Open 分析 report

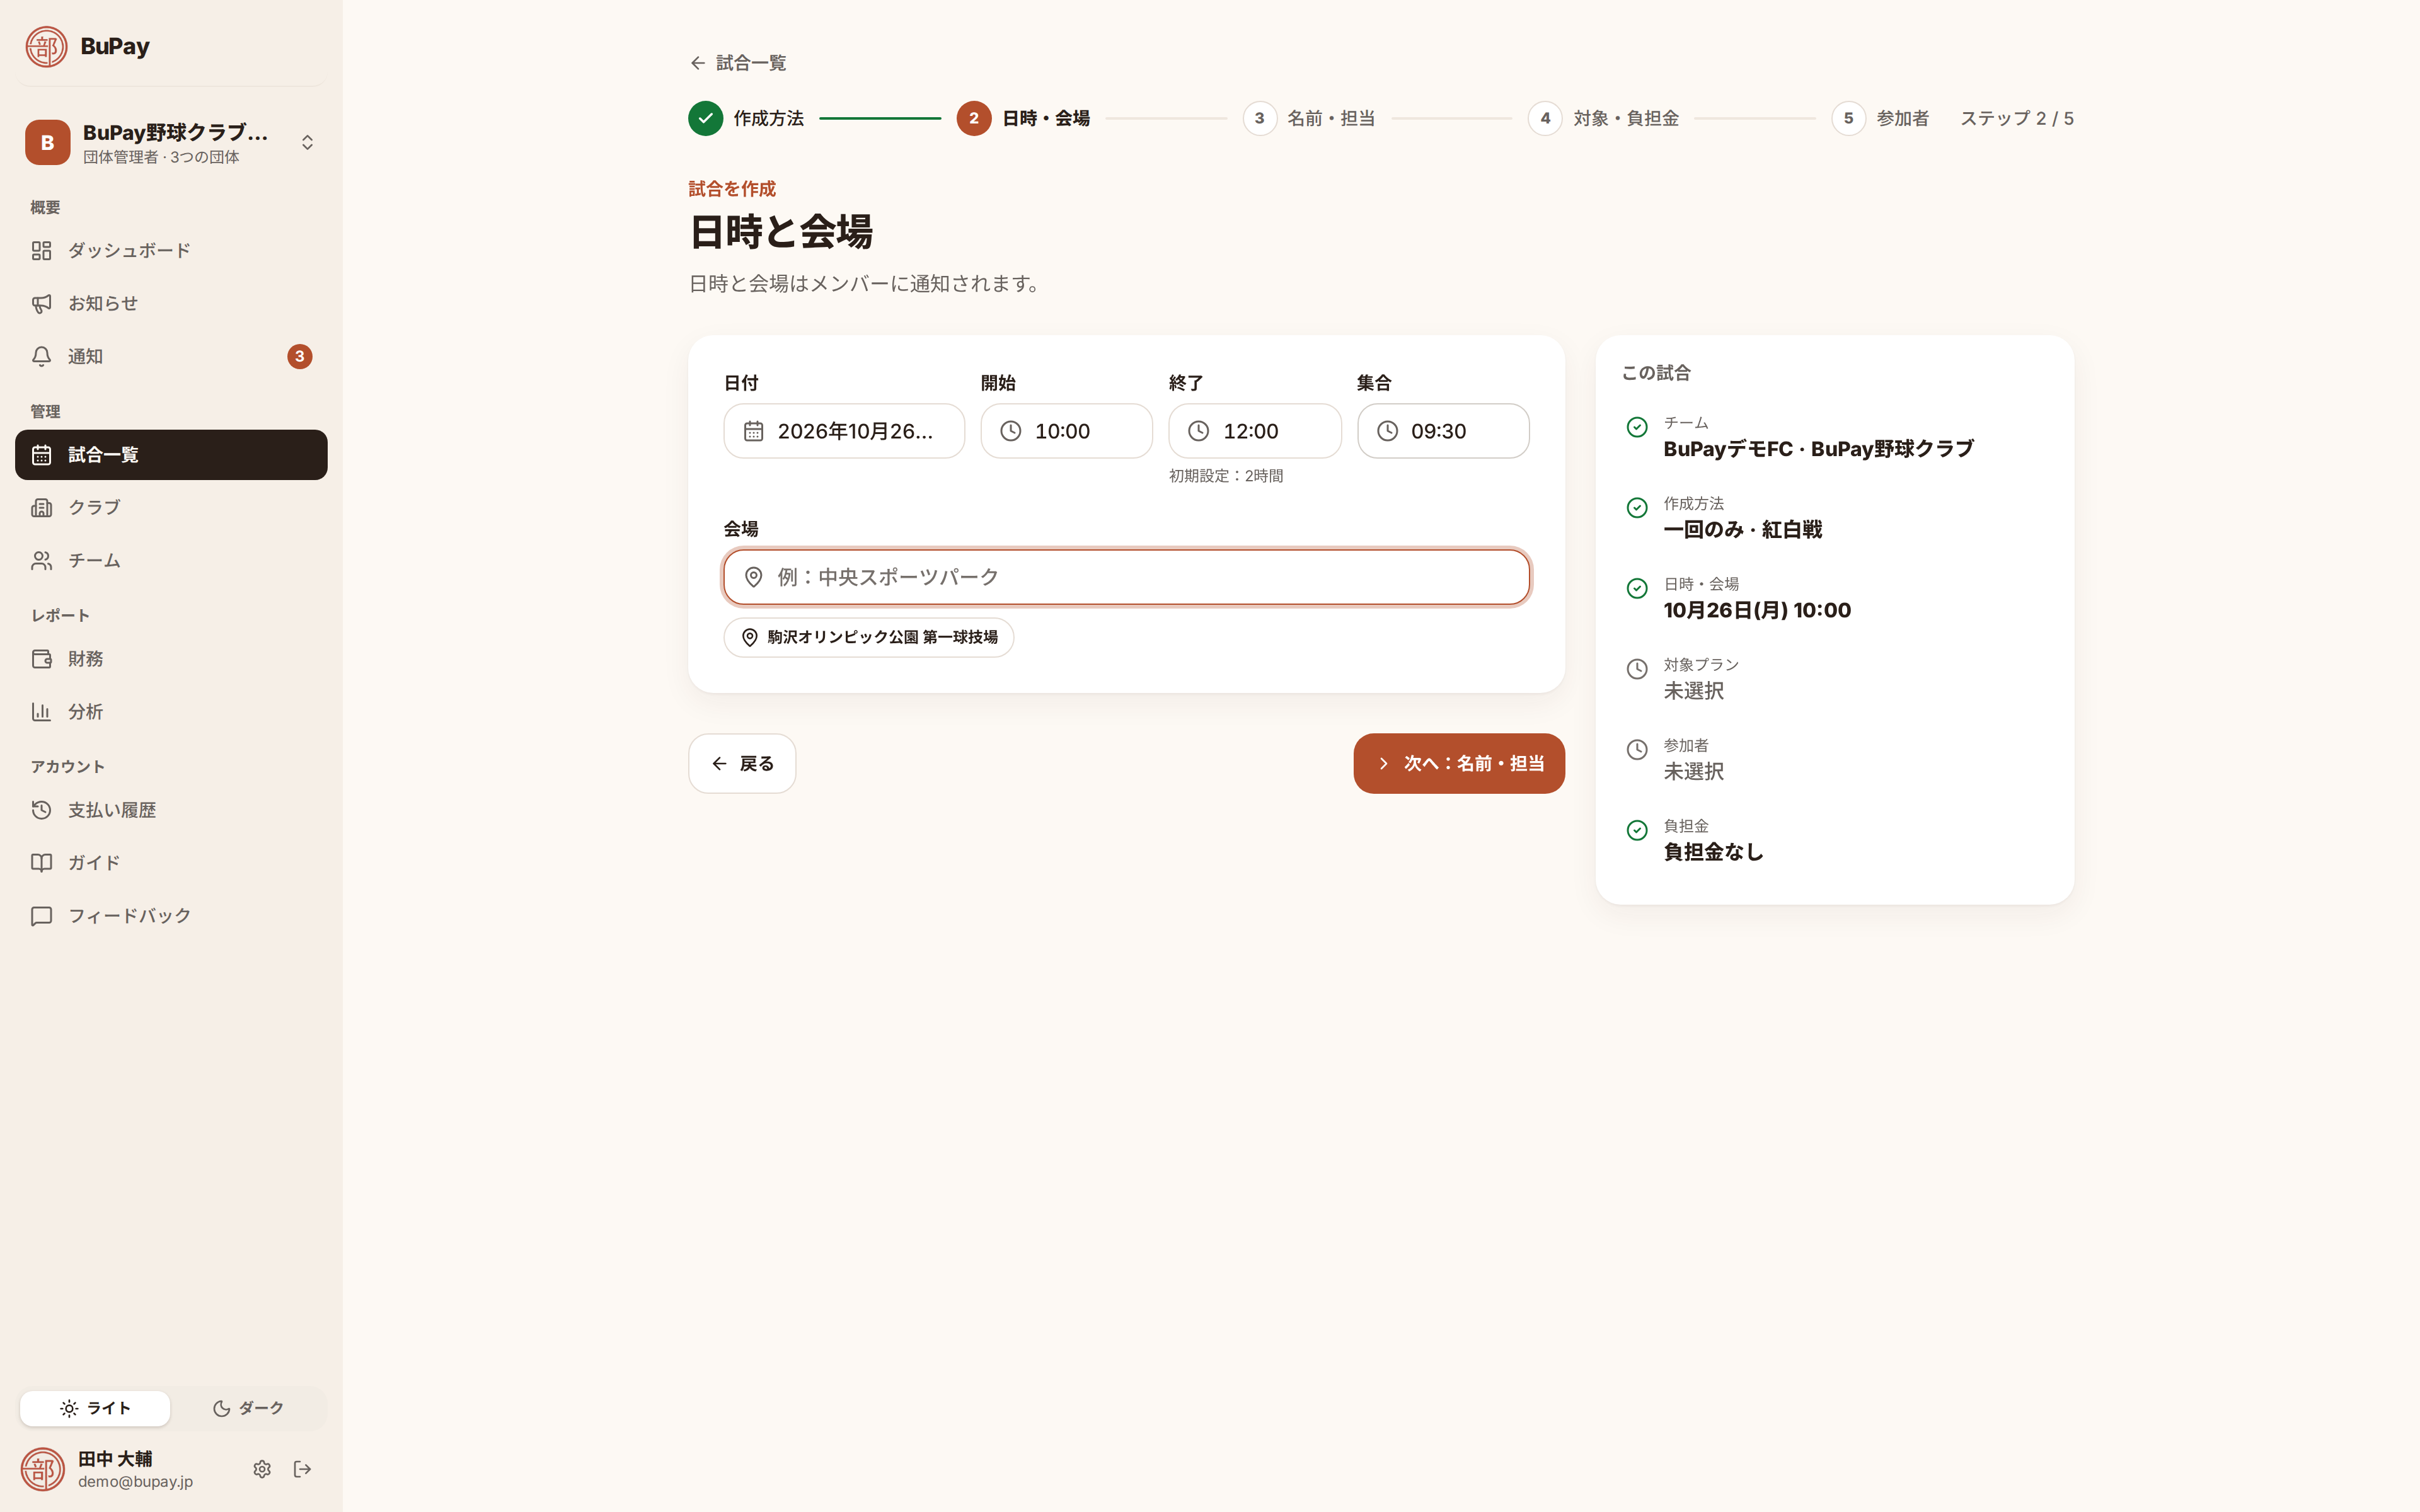pyautogui.click(x=171, y=712)
